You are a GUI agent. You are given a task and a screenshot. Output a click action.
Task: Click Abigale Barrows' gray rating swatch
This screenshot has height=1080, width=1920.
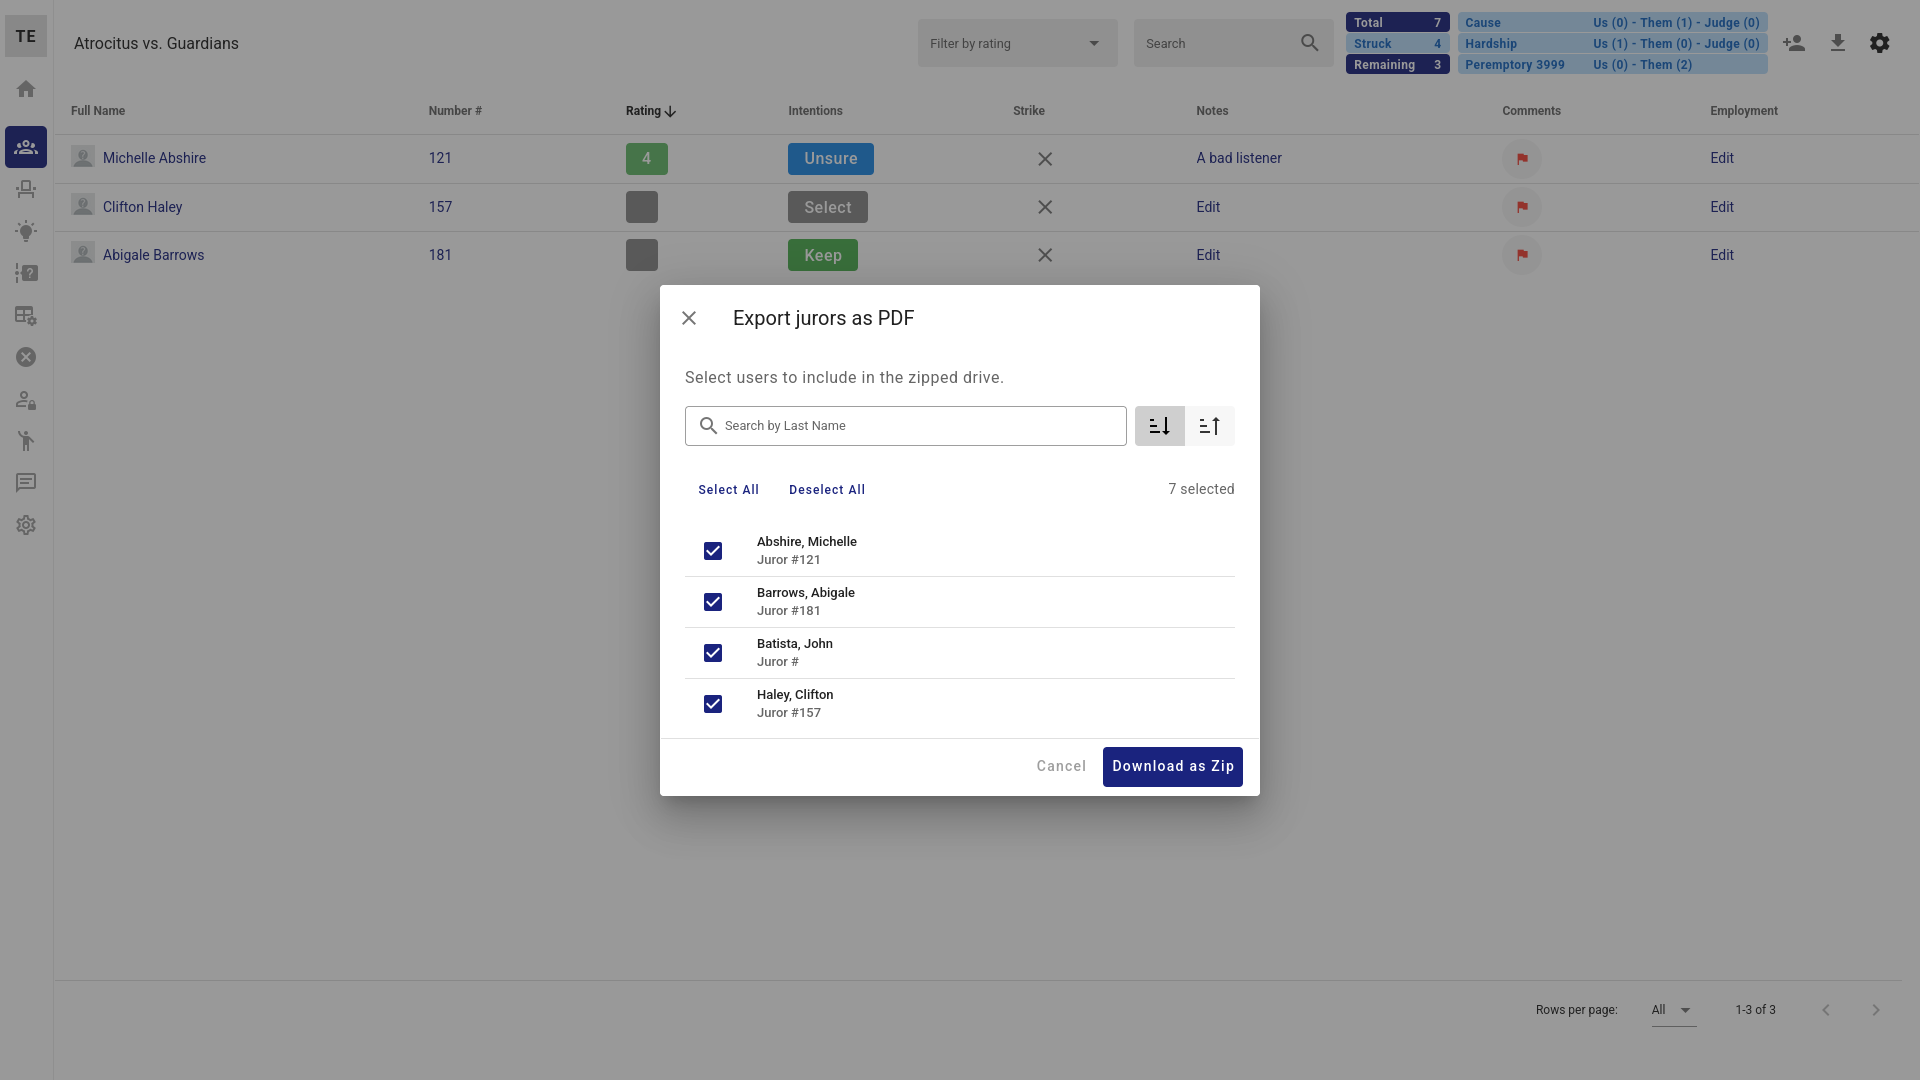coord(642,255)
